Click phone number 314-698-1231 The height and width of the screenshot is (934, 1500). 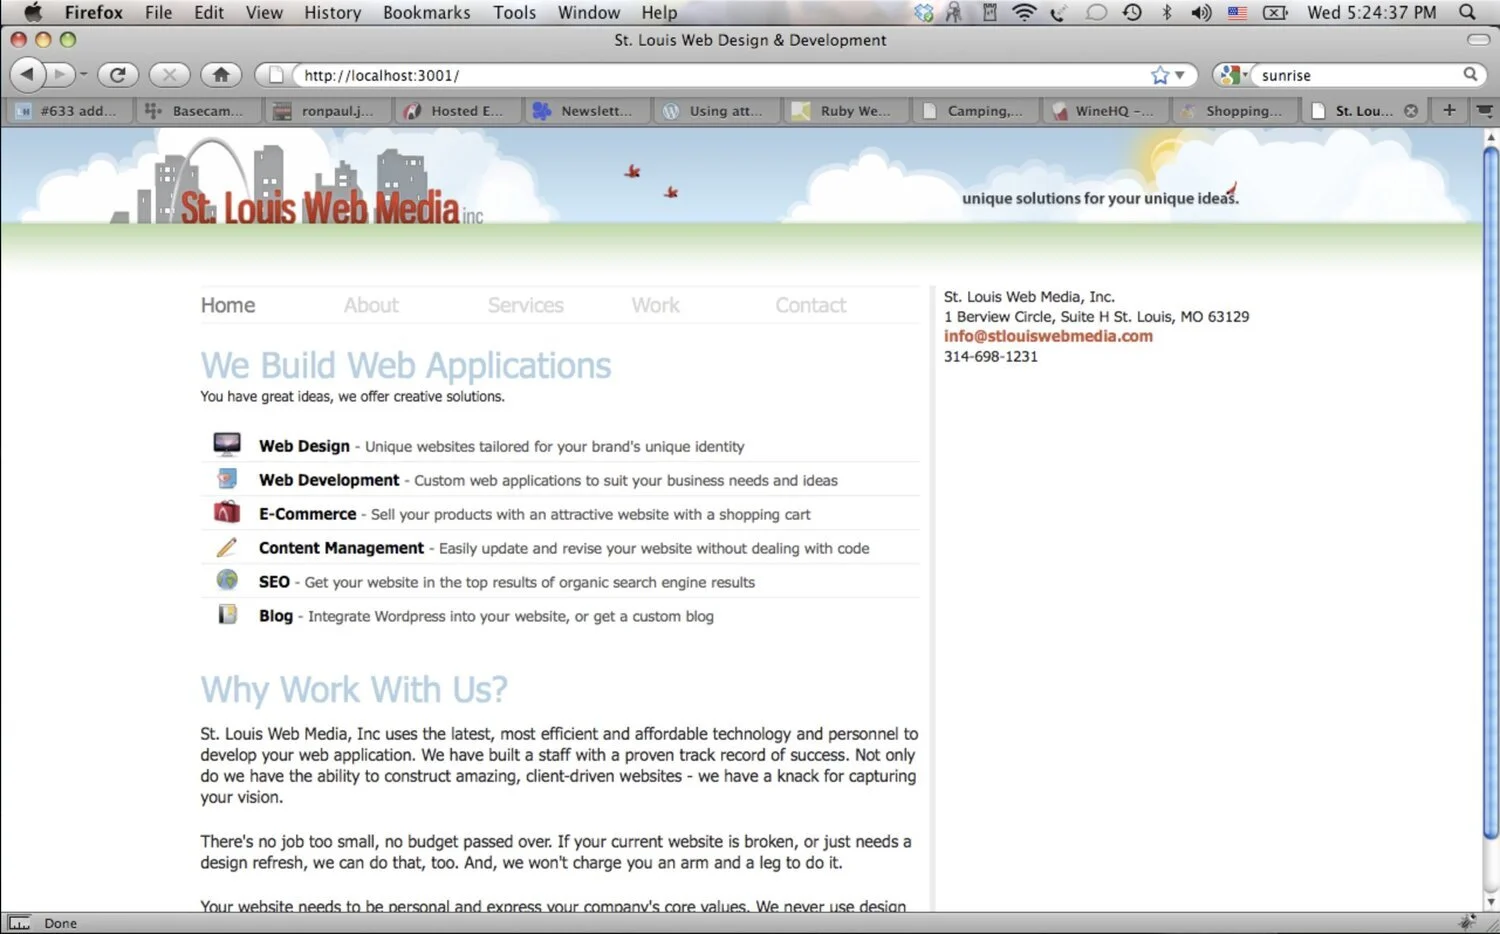point(991,356)
